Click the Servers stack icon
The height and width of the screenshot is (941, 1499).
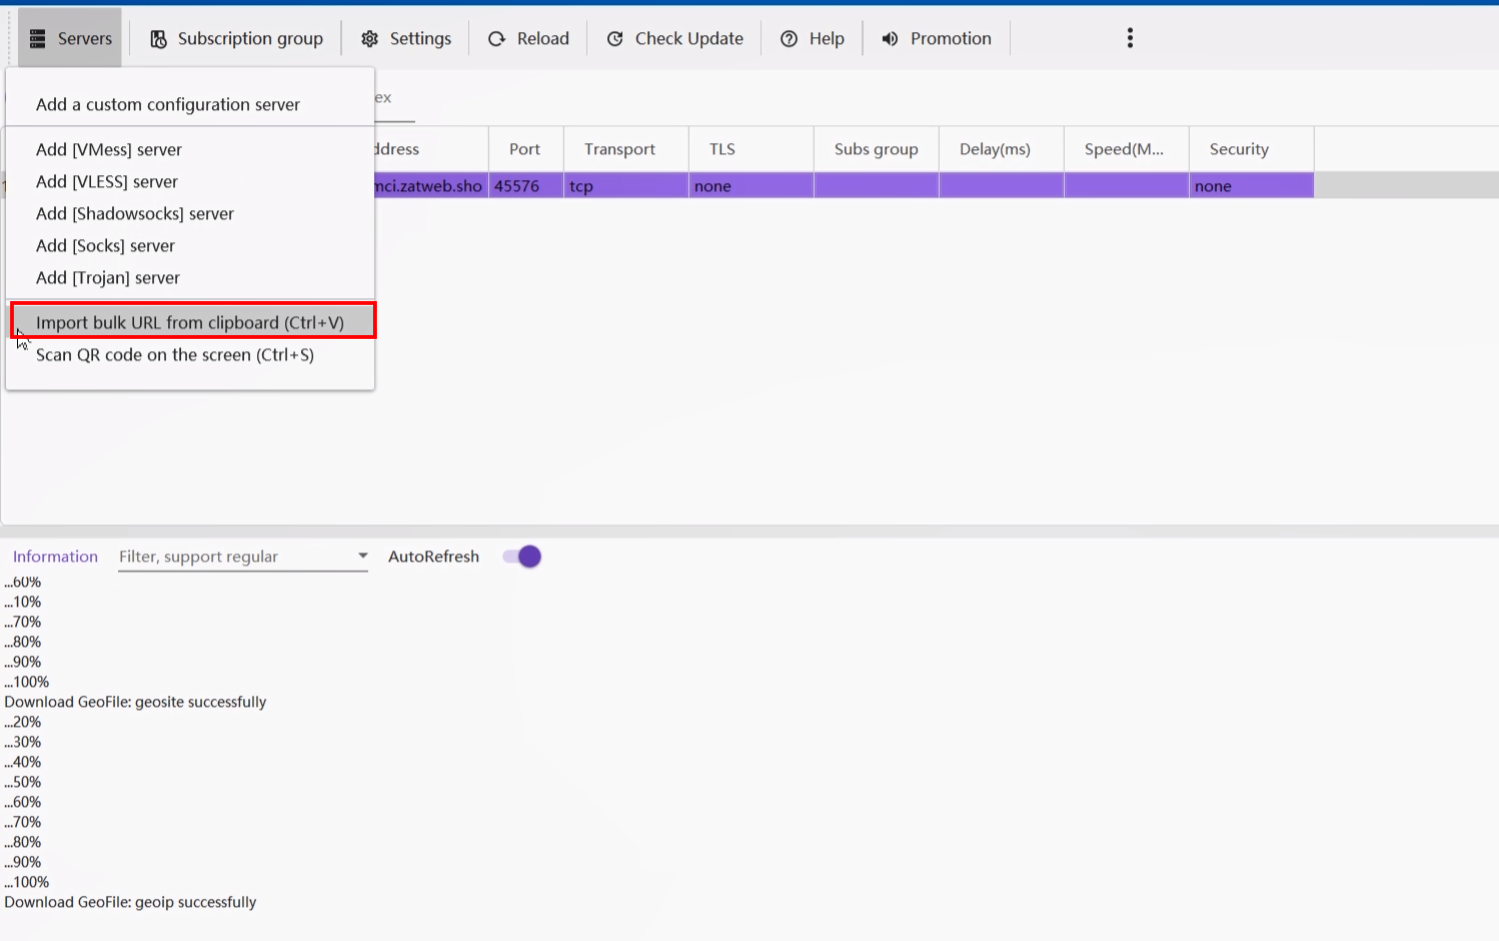coord(38,39)
